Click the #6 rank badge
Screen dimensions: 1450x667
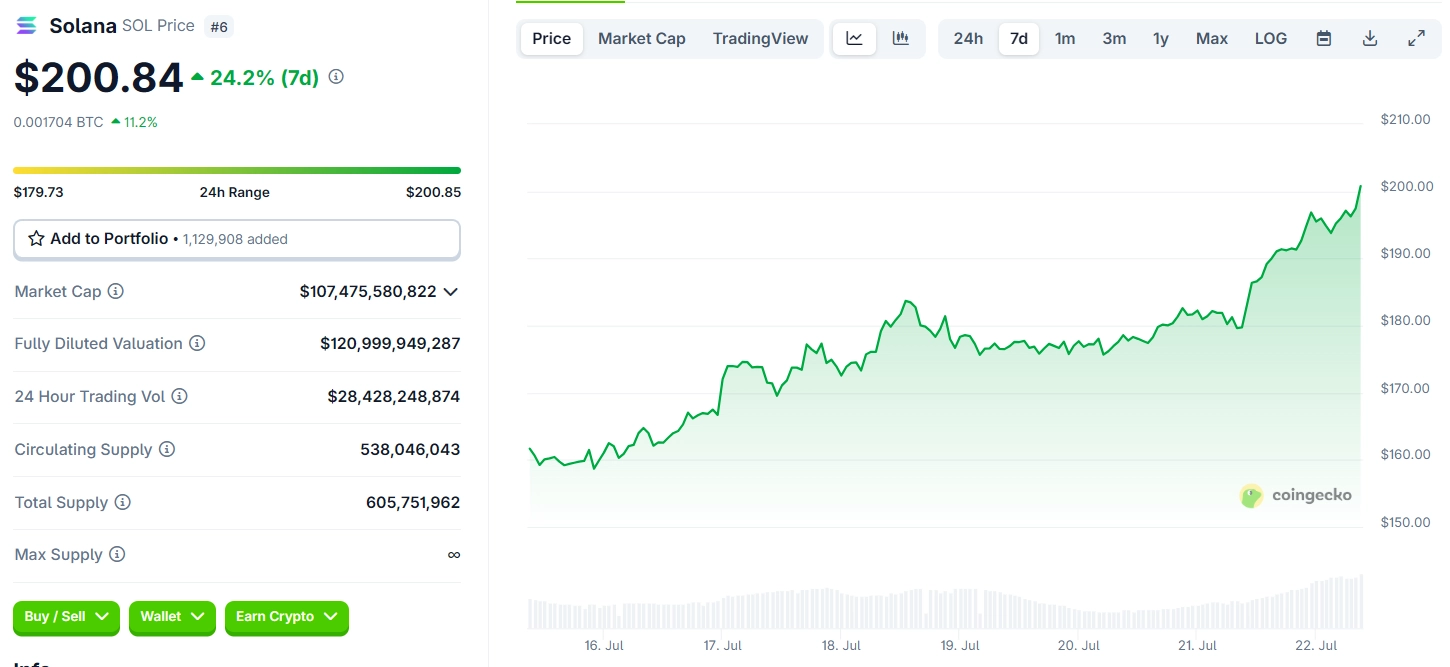tap(219, 27)
